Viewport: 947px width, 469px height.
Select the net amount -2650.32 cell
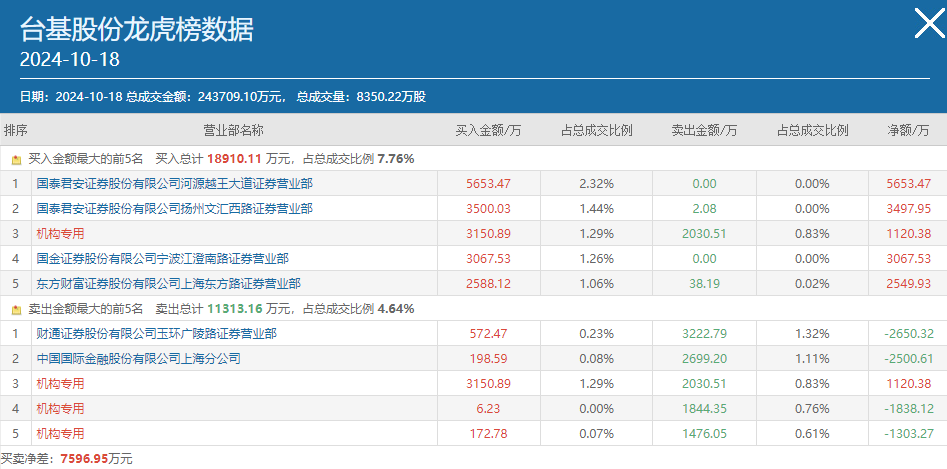[908, 333]
